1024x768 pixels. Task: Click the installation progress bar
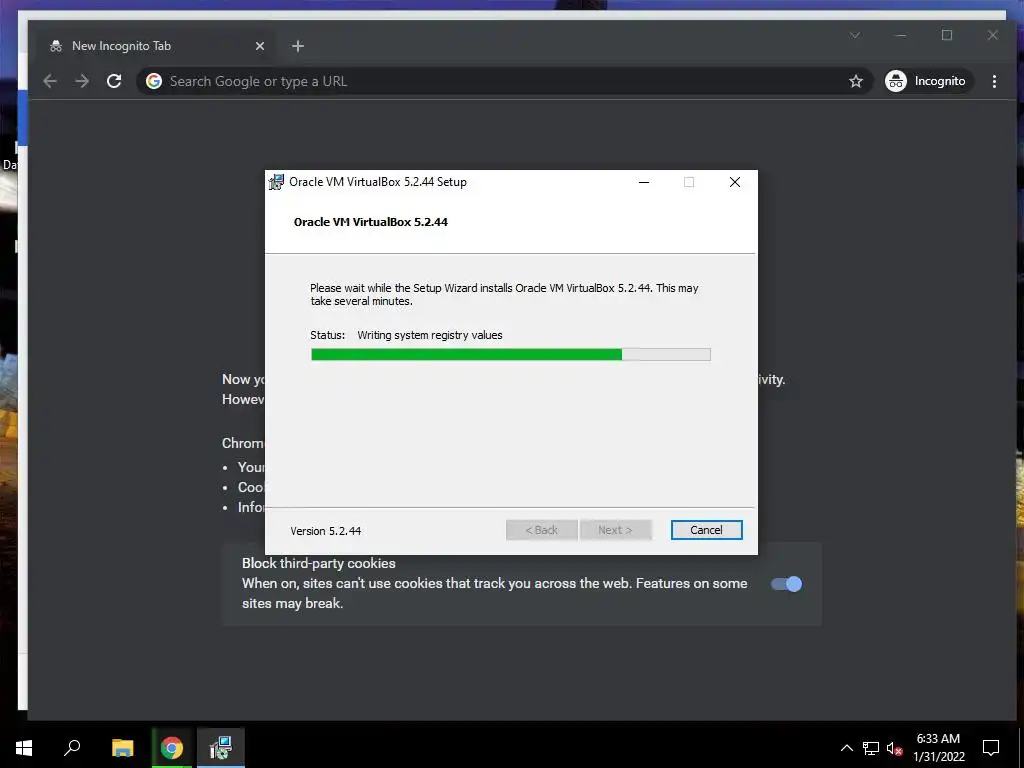tap(511, 355)
